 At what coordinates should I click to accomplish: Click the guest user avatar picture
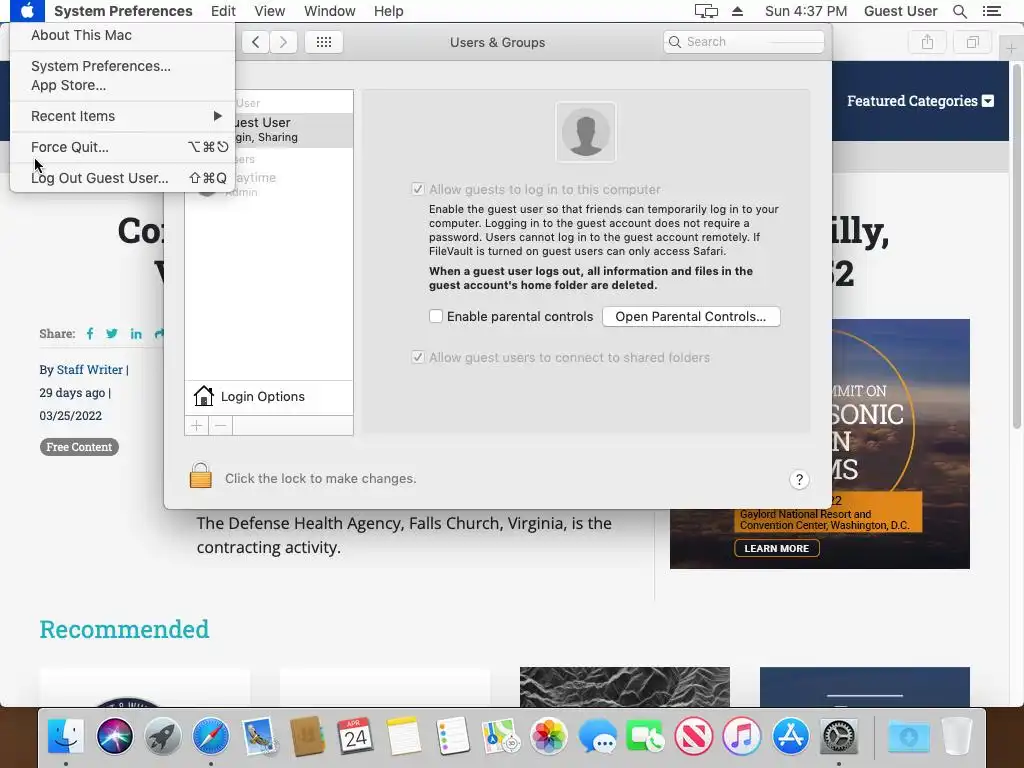(x=586, y=132)
